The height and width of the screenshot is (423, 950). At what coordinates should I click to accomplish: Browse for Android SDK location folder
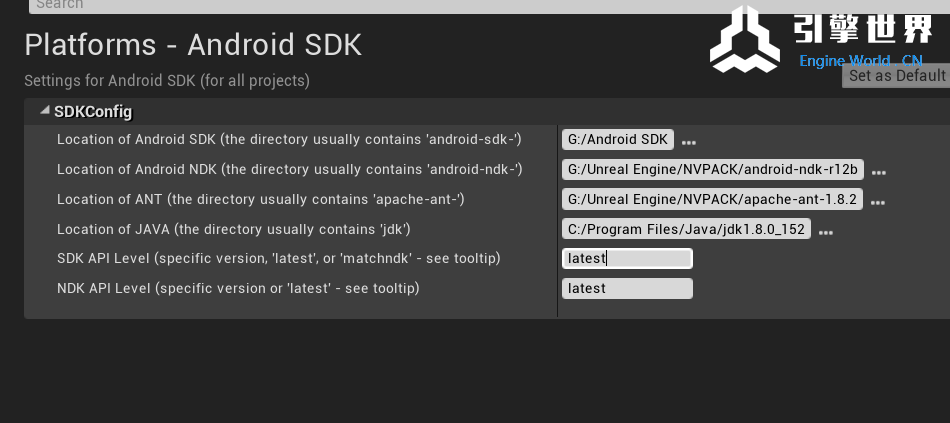(689, 142)
